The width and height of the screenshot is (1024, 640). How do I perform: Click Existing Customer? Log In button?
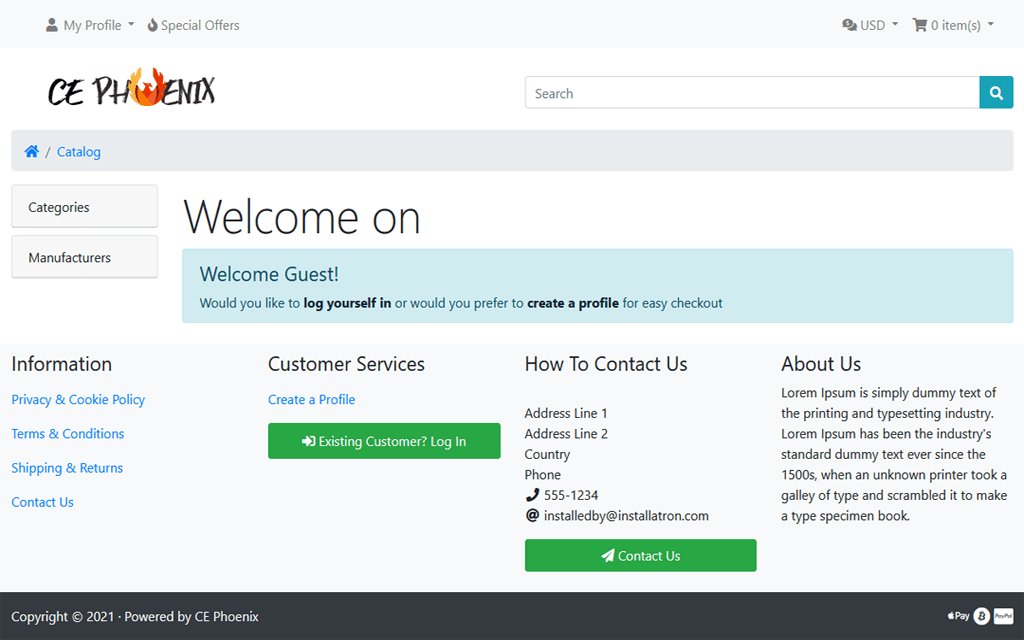(x=384, y=441)
